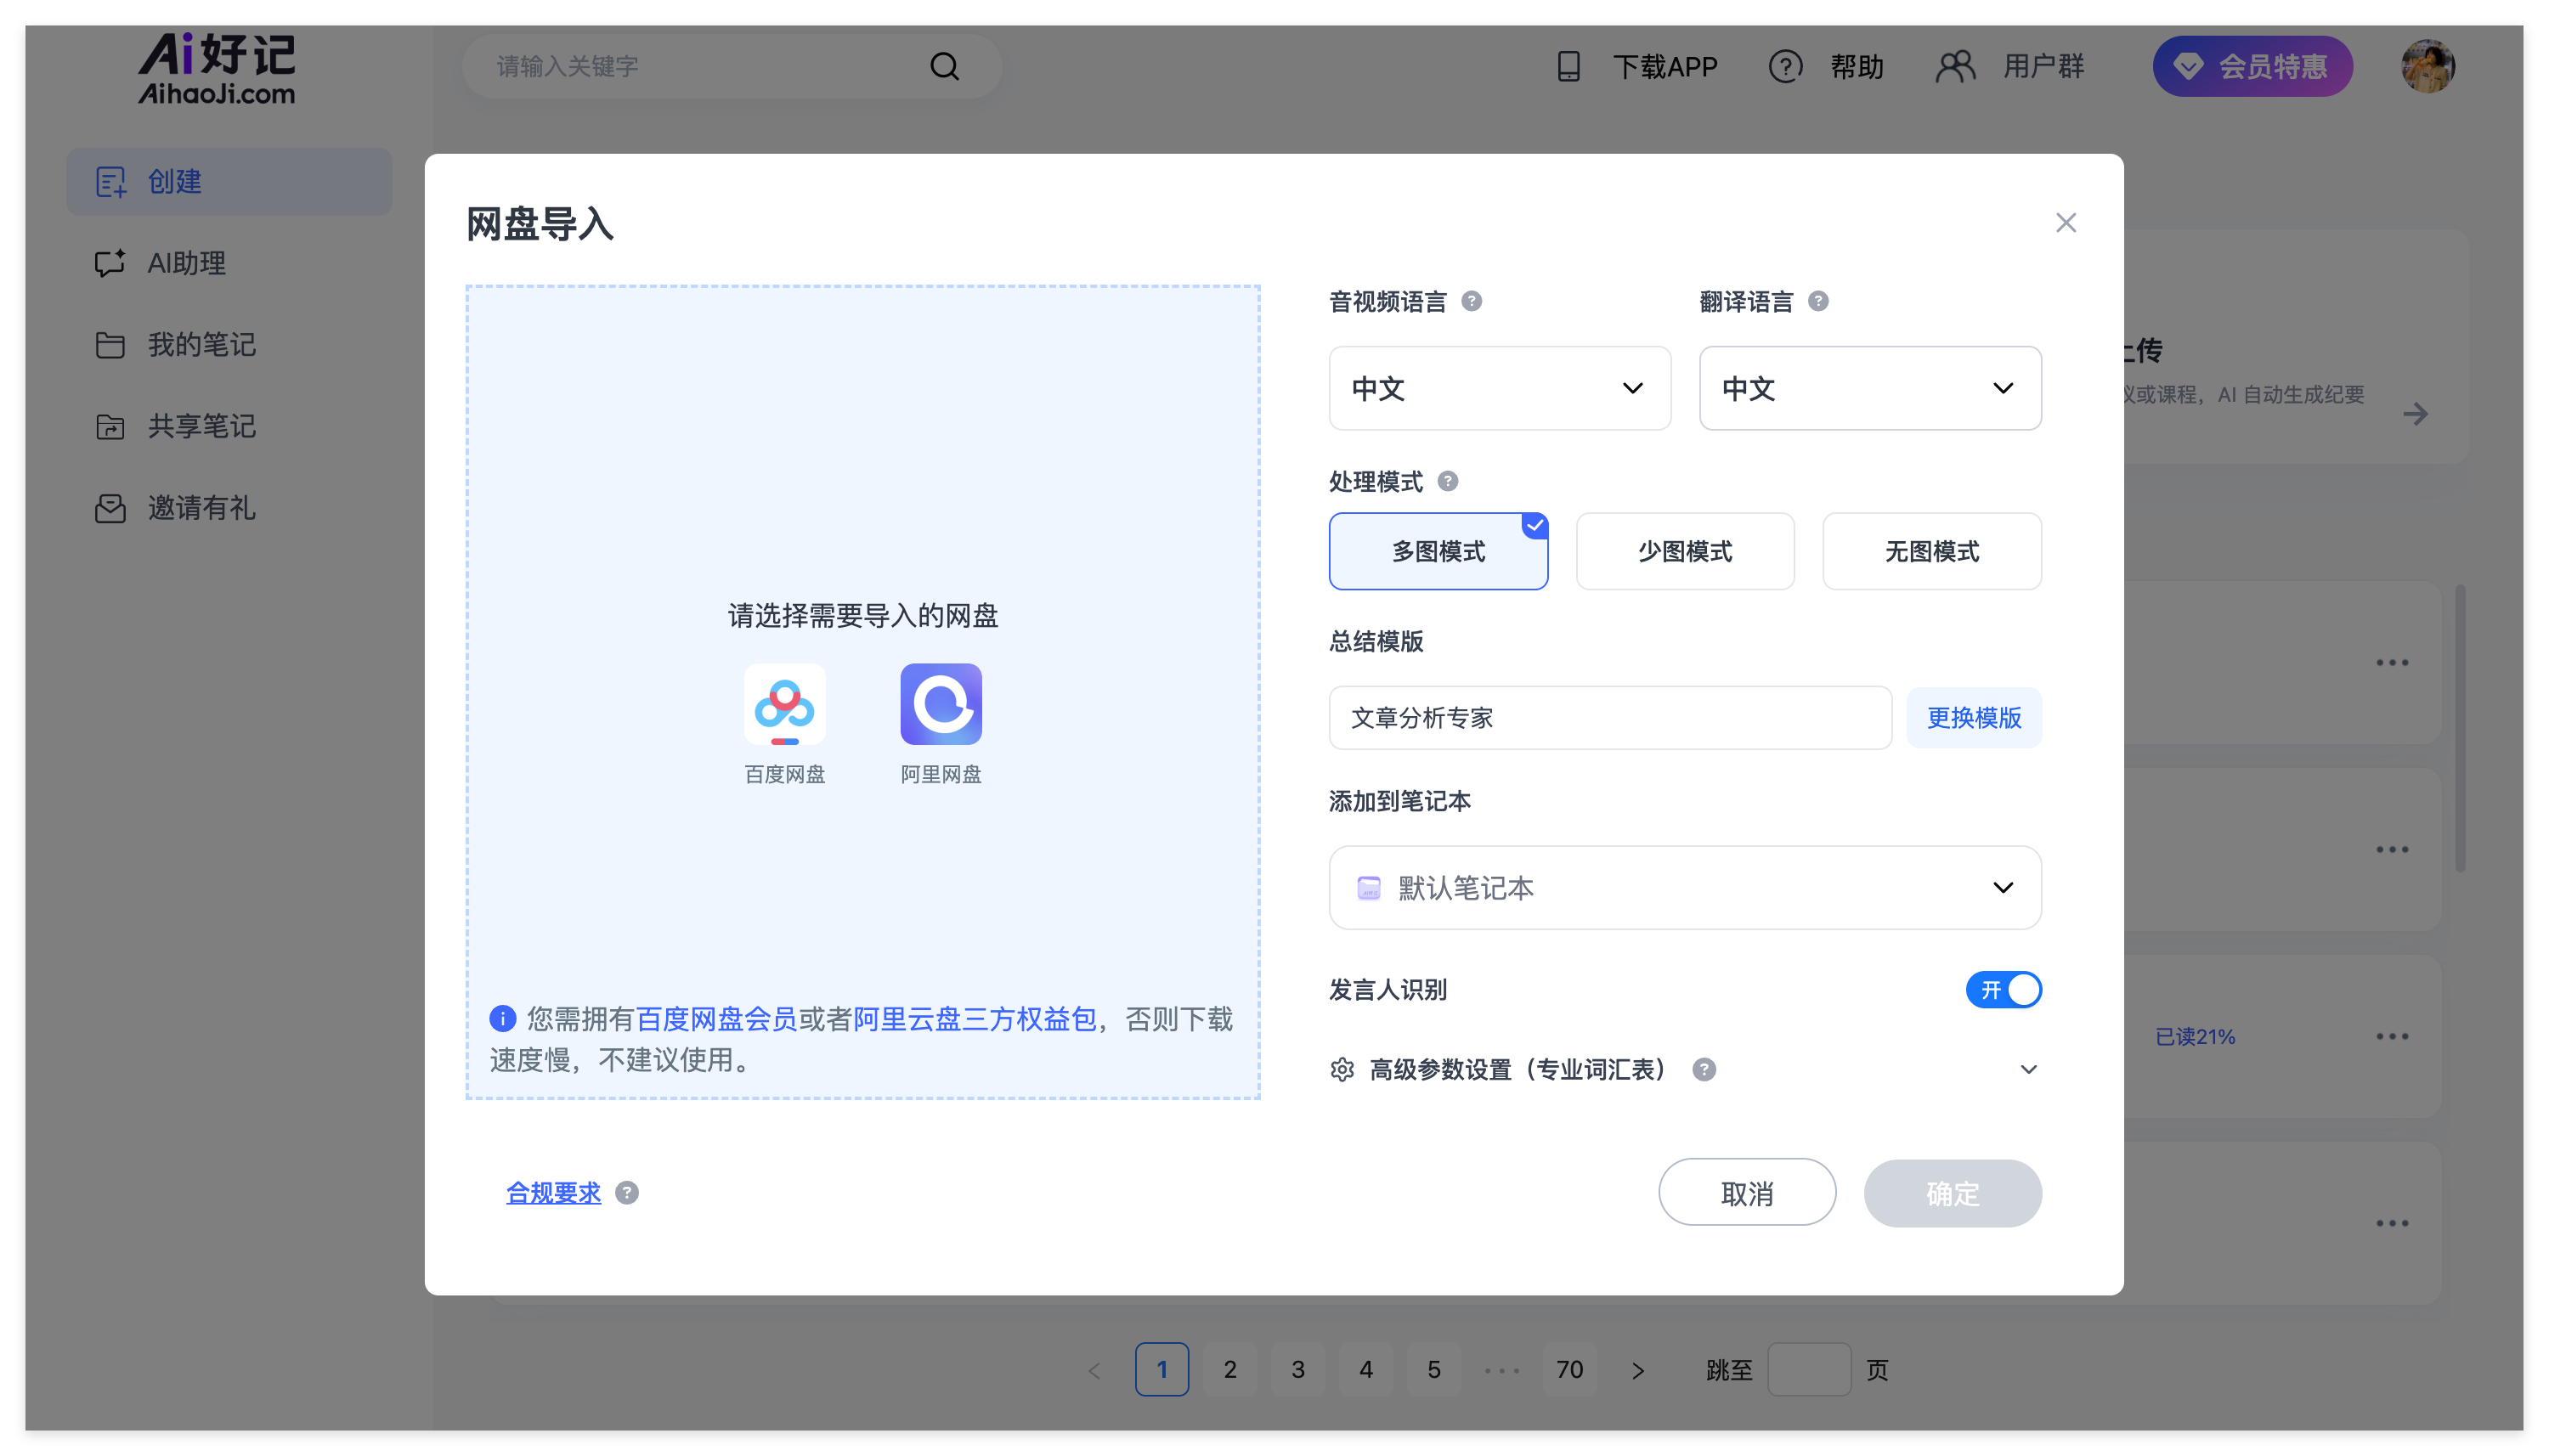Screen dimensions: 2549x1456
Task: Expand 高级参数设置 section chevron
Action: [x=2027, y=1069]
